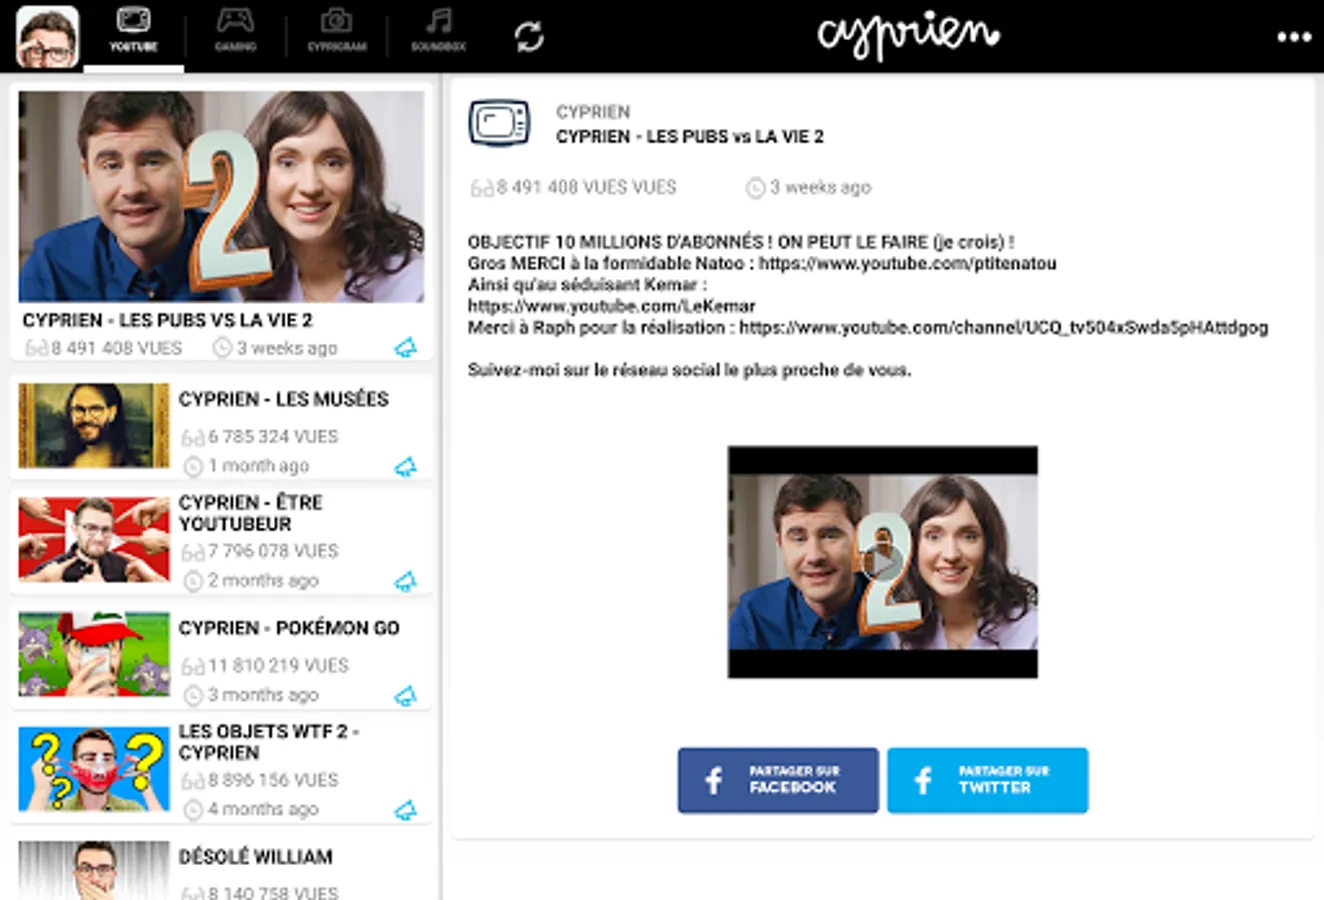
Task: Open the Être Youtubeur video thumbnail
Action: tap(94, 540)
